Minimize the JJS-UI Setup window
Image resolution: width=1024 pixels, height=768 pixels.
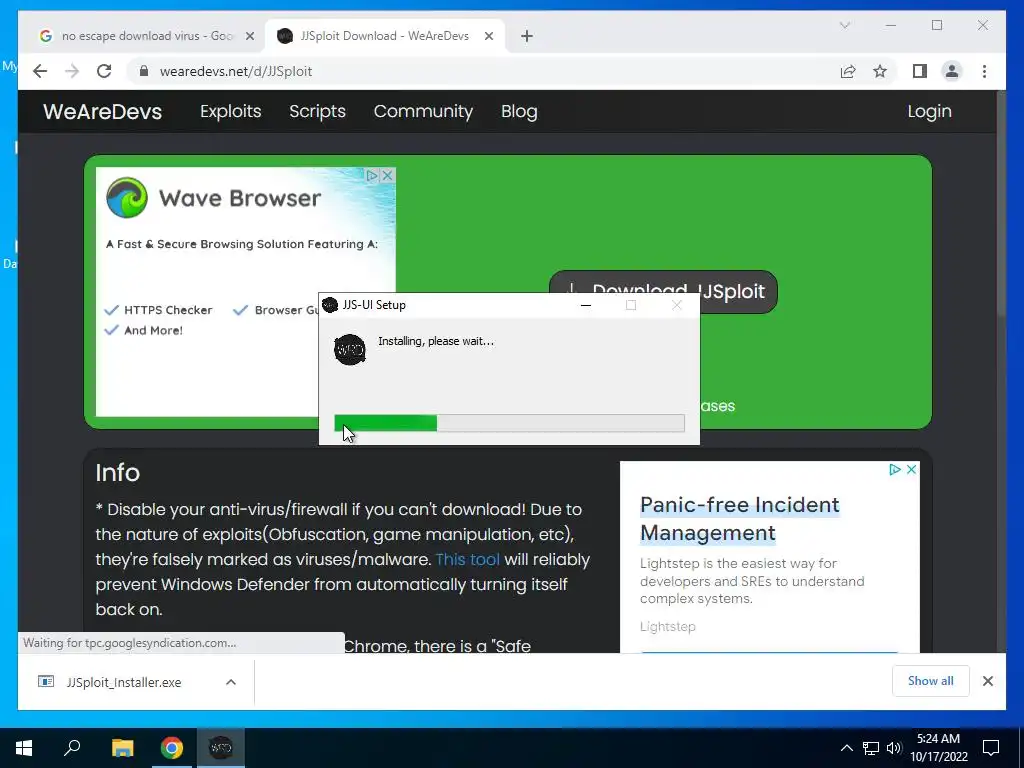(x=586, y=305)
